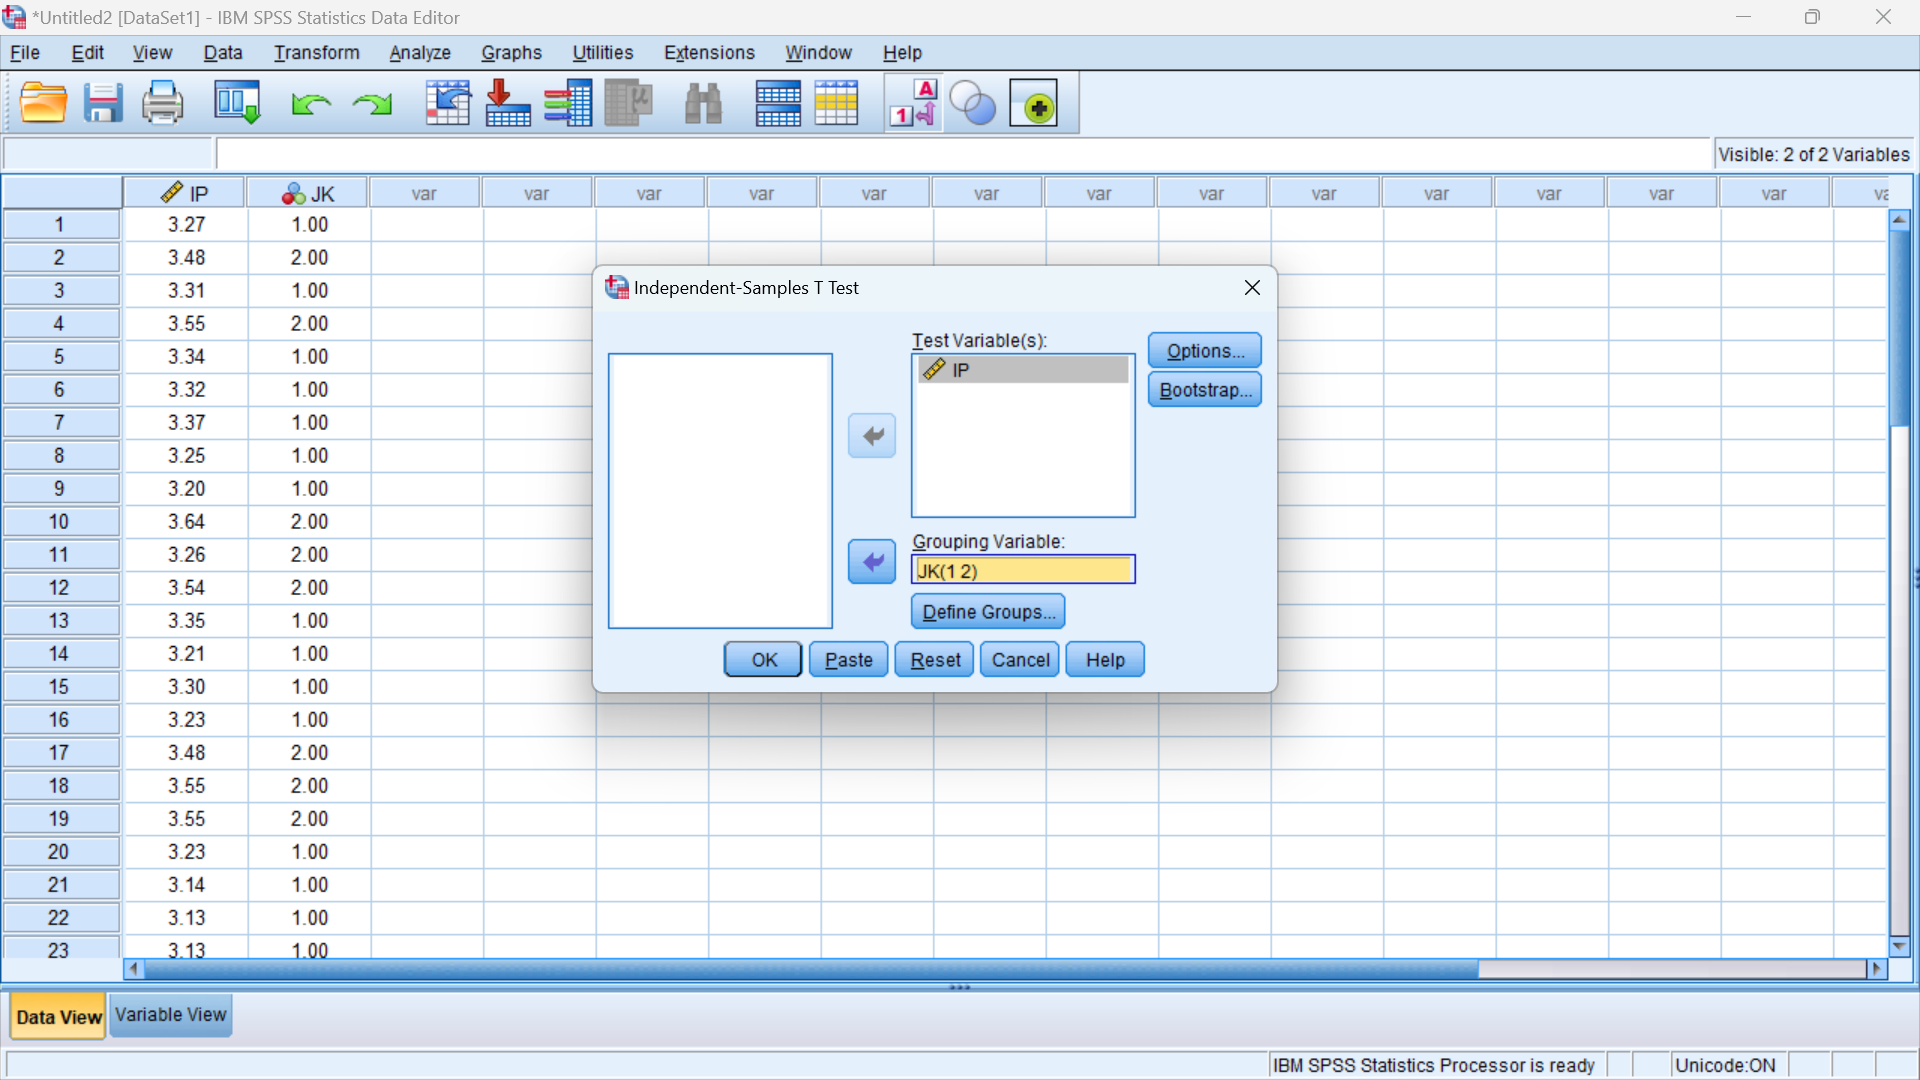1920x1080 pixels.
Task: Click the horizontal scrollbar right arrow
Action: click(x=1877, y=968)
